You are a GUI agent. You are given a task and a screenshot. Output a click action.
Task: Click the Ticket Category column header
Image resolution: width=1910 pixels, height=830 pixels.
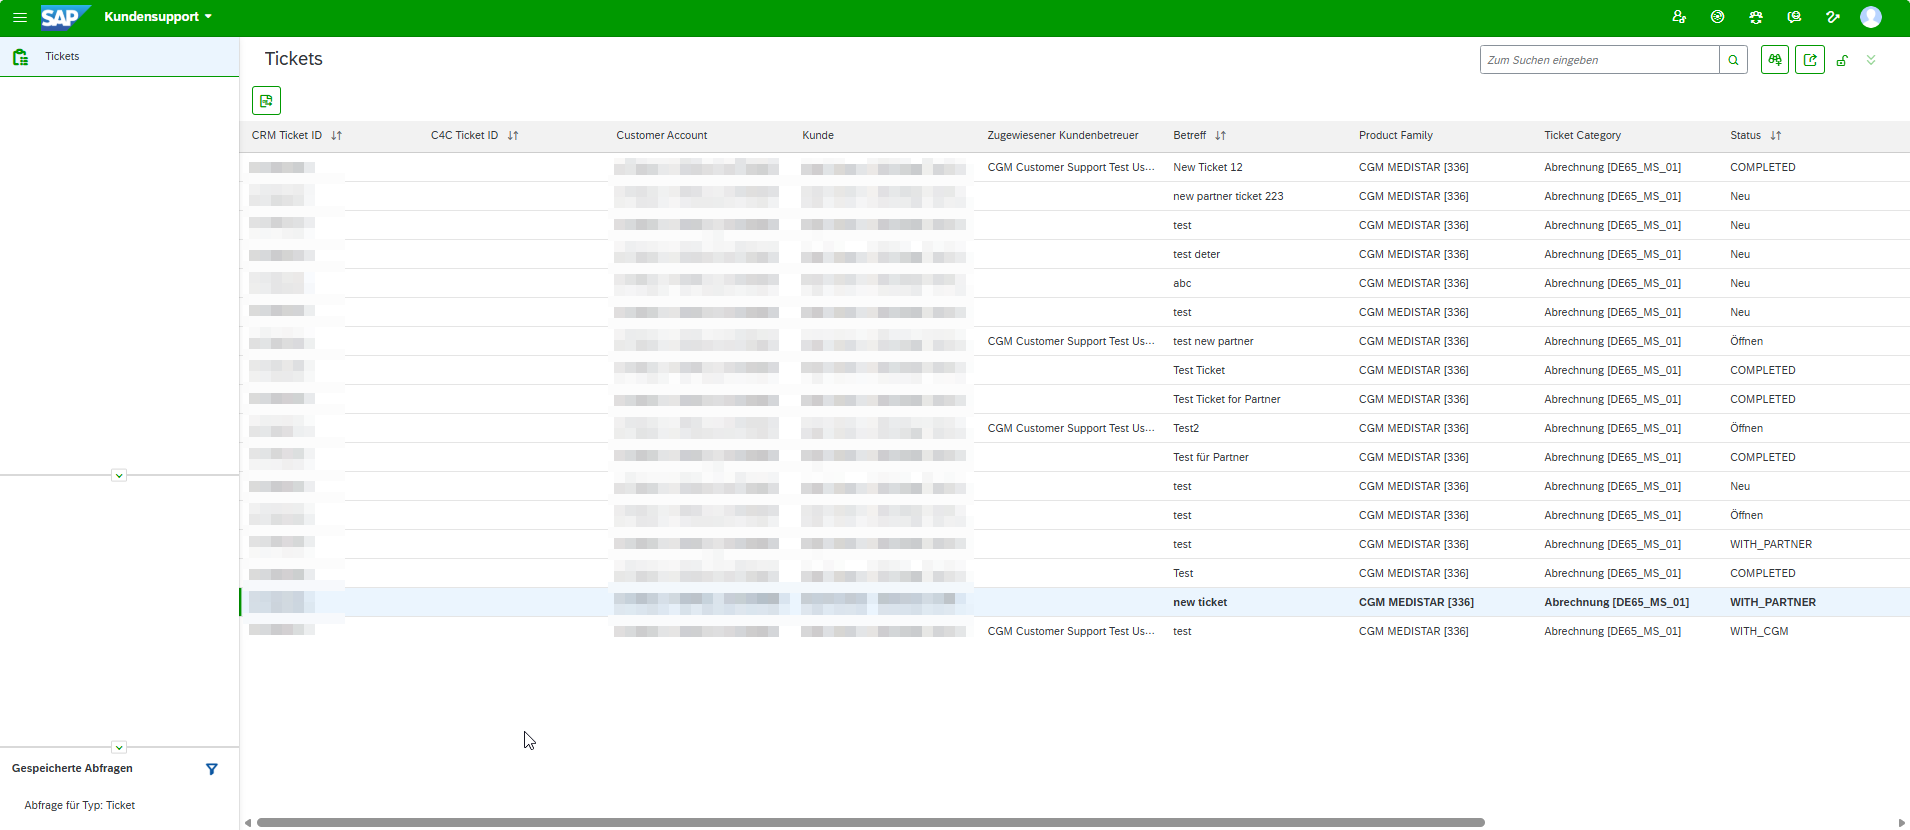[x=1582, y=135]
